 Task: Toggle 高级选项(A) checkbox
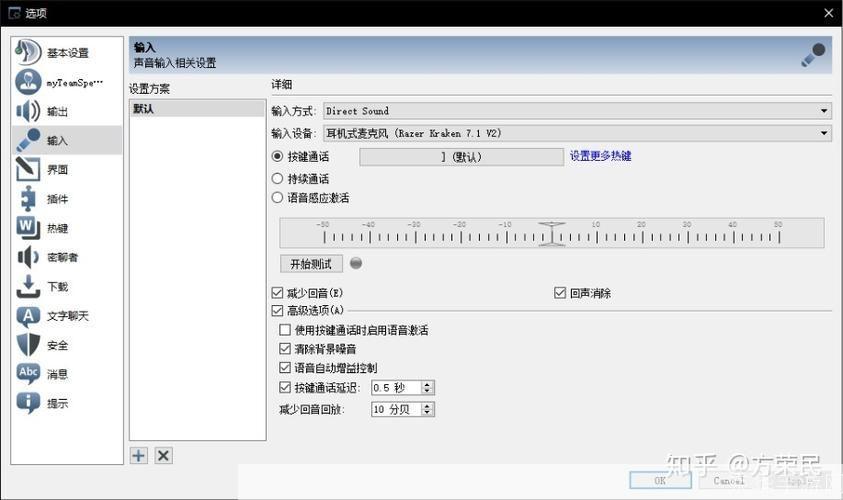[277, 310]
